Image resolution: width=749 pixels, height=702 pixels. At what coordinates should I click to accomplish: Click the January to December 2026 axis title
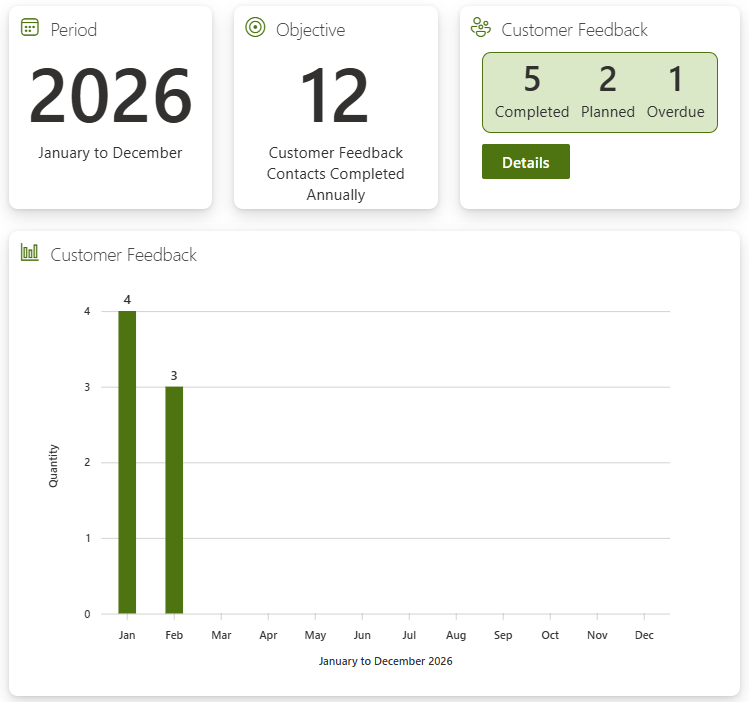pyautogui.click(x=385, y=661)
